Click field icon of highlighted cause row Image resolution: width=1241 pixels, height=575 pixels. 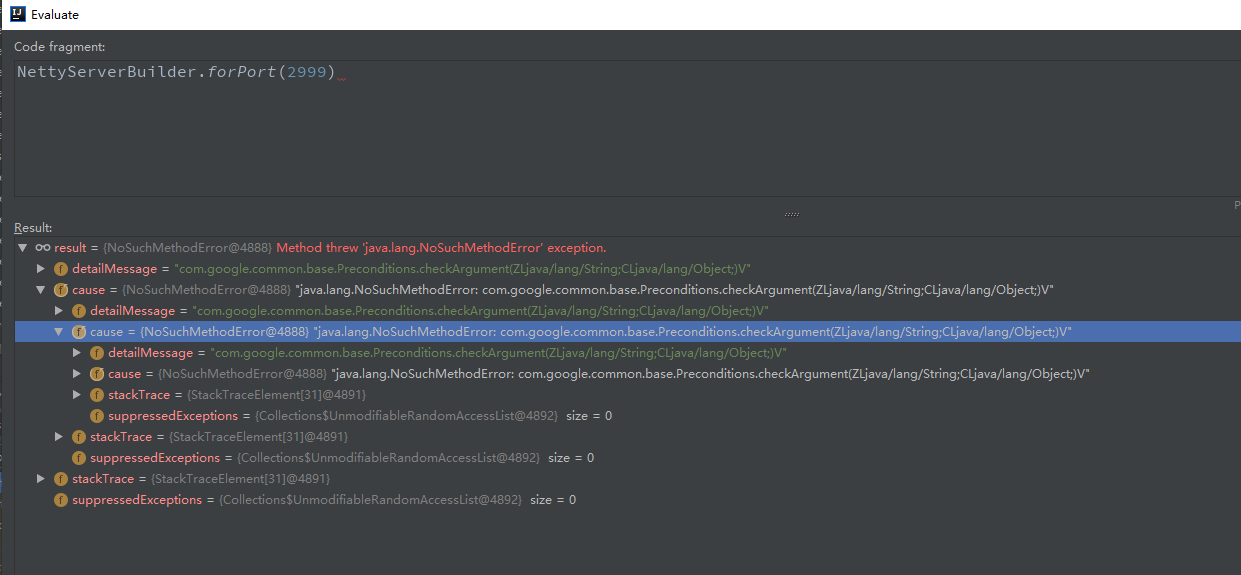[x=78, y=332]
